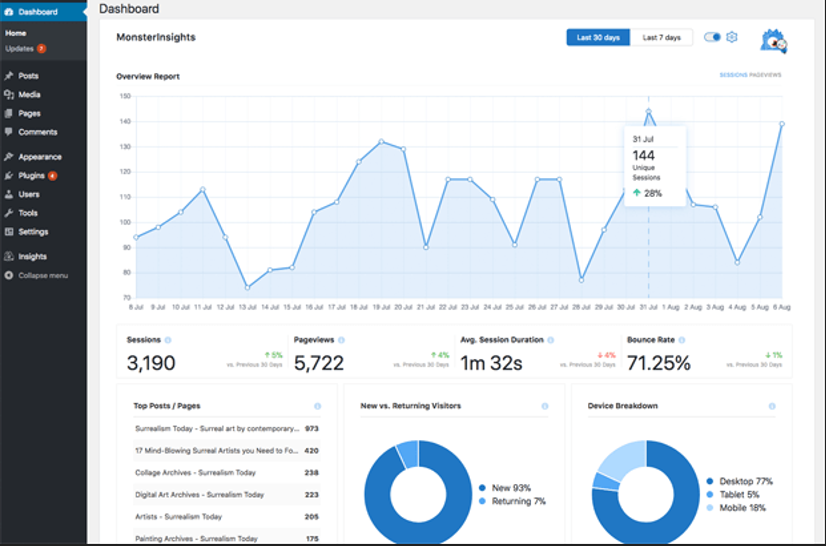Toggle the MonsterInsights overview switch
This screenshot has height=546, width=826.
point(712,37)
